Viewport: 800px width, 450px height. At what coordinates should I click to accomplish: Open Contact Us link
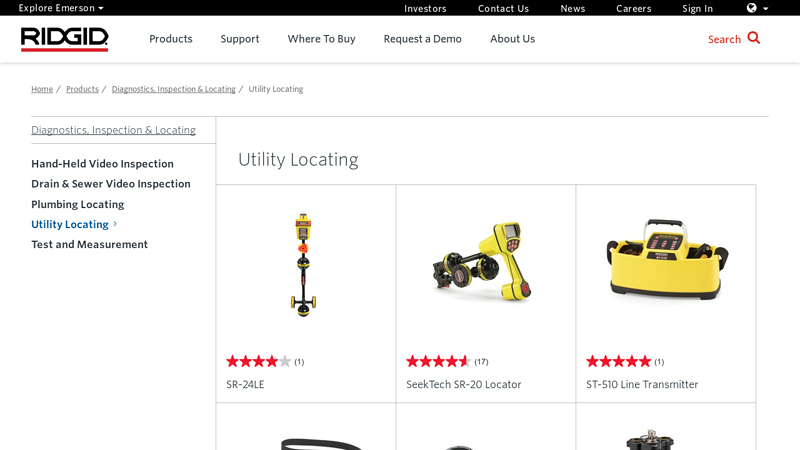pyautogui.click(x=503, y=9)
